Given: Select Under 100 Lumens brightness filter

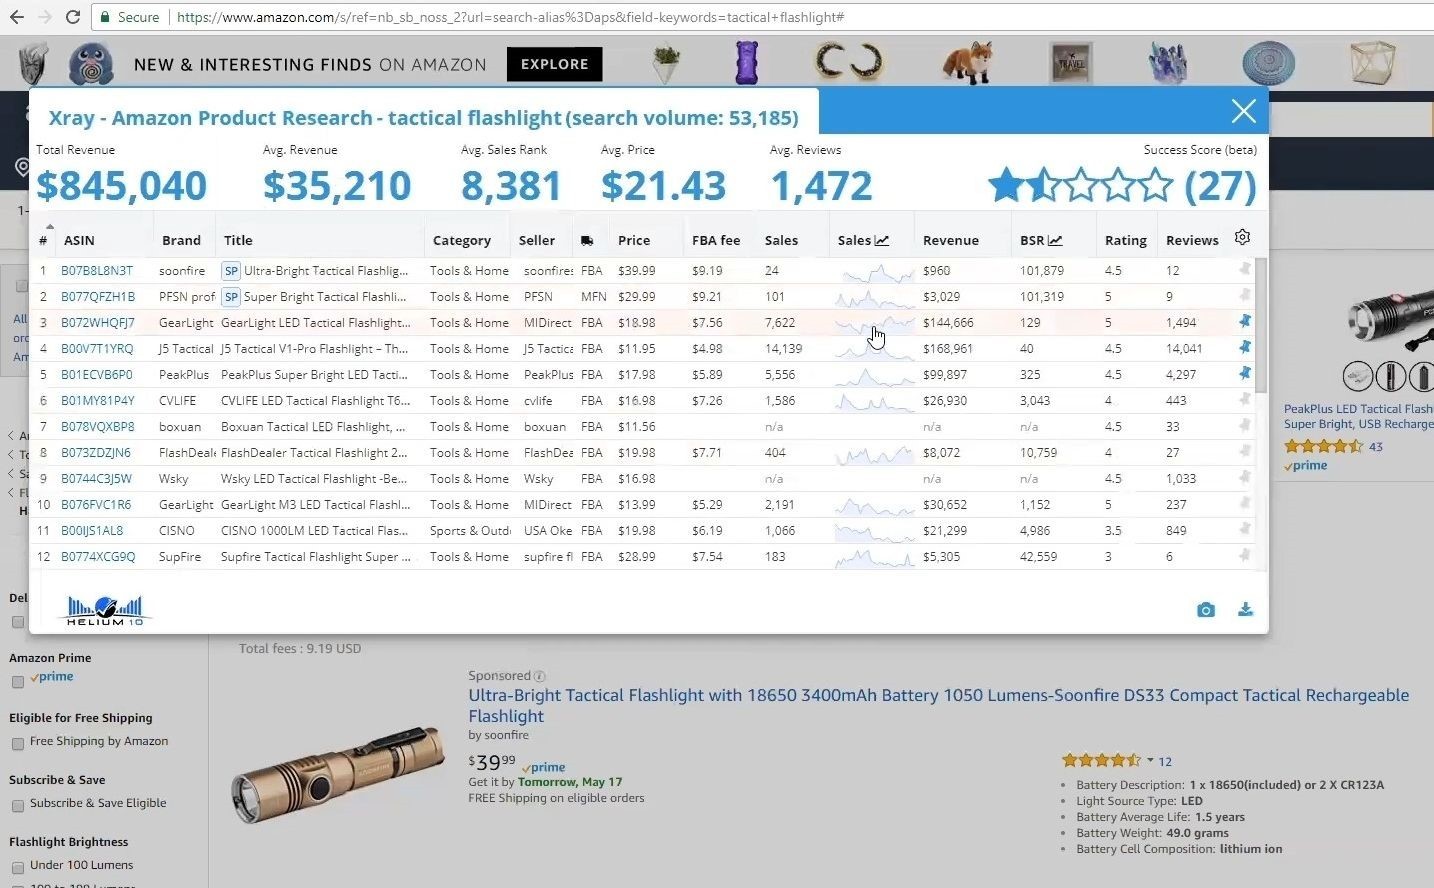Looking at the screenshot, I should 18,868.
